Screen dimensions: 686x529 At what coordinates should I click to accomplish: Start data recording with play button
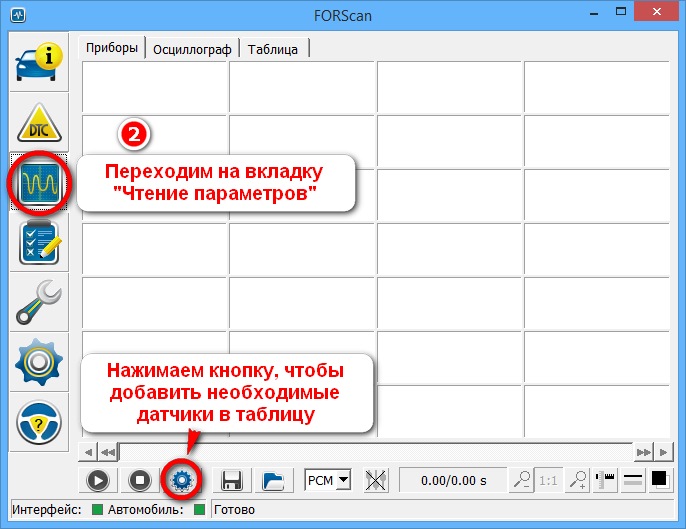click(98, 480)
